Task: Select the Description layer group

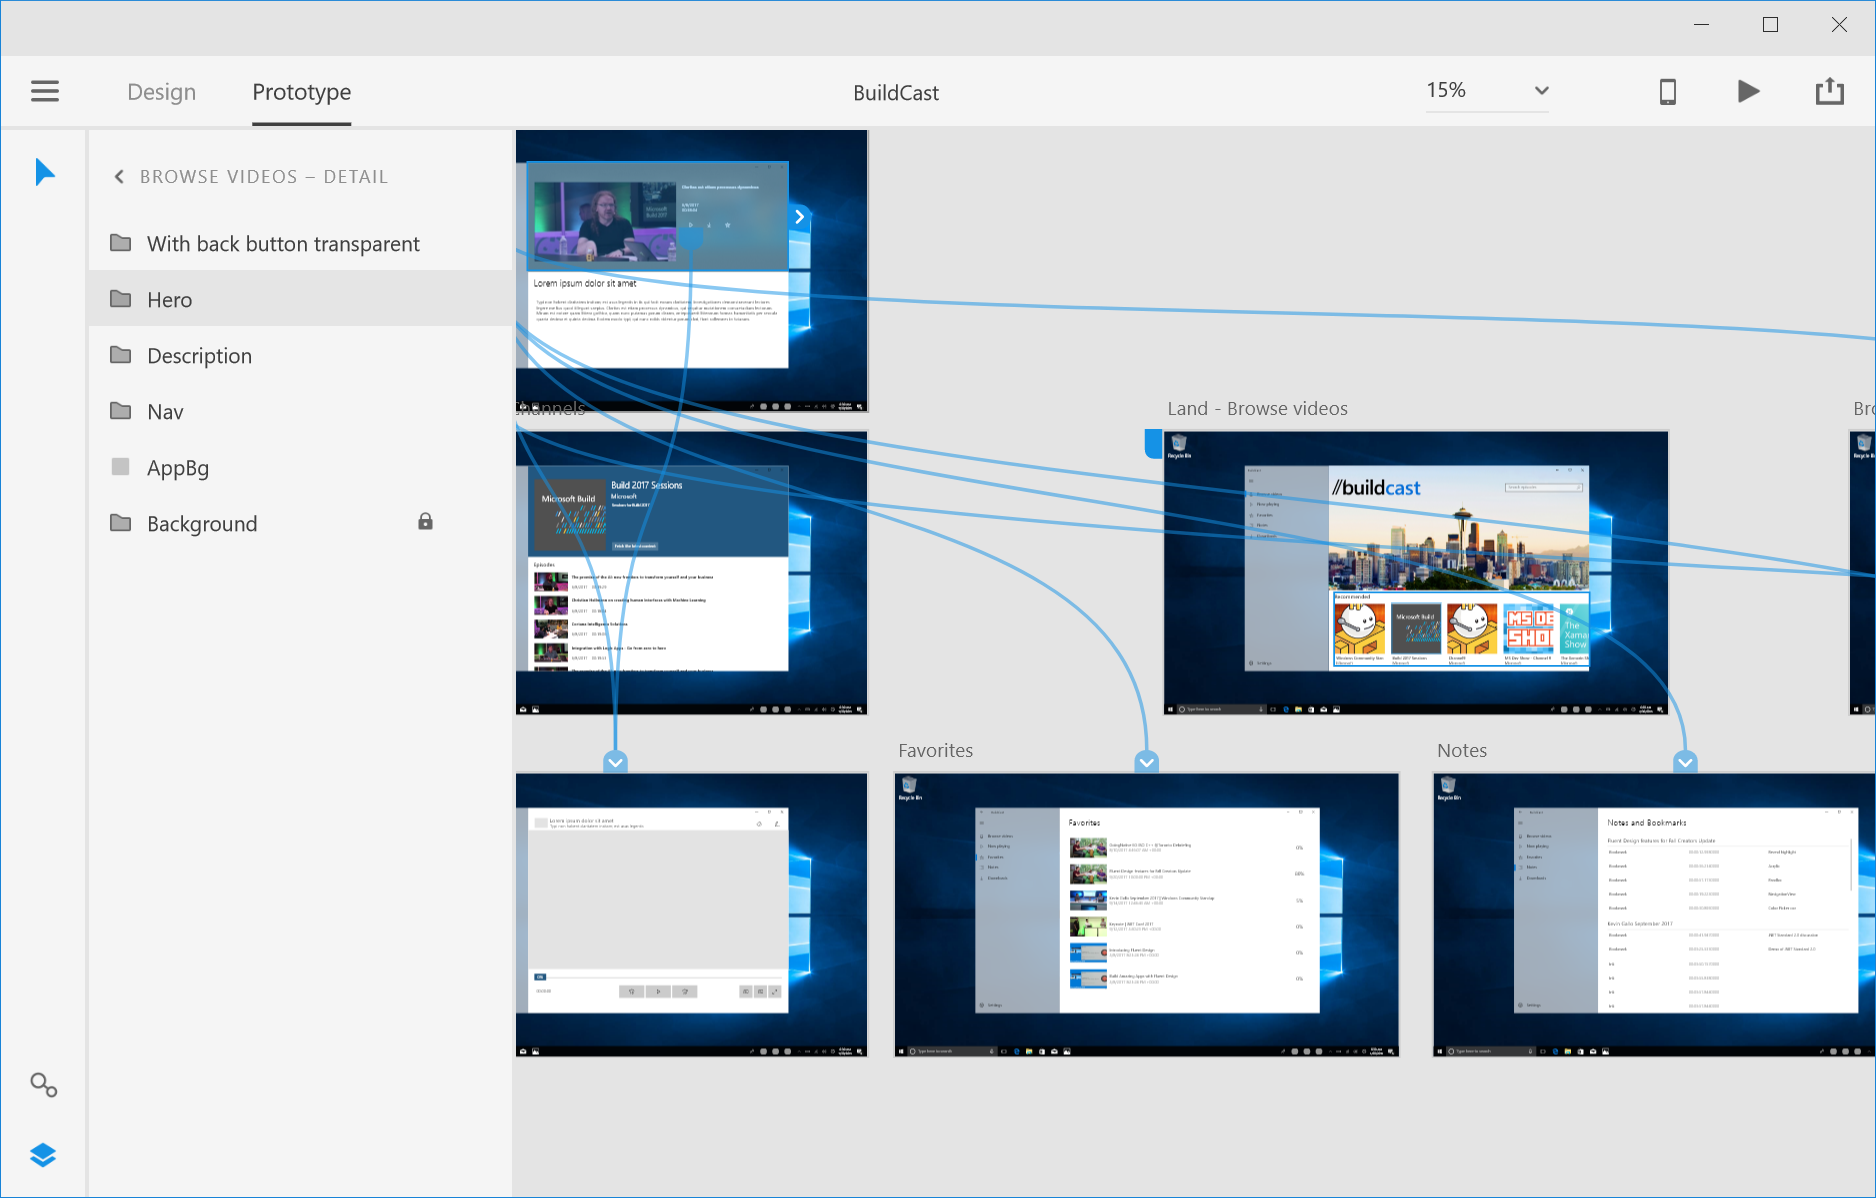Action: (x=300, y=356)
